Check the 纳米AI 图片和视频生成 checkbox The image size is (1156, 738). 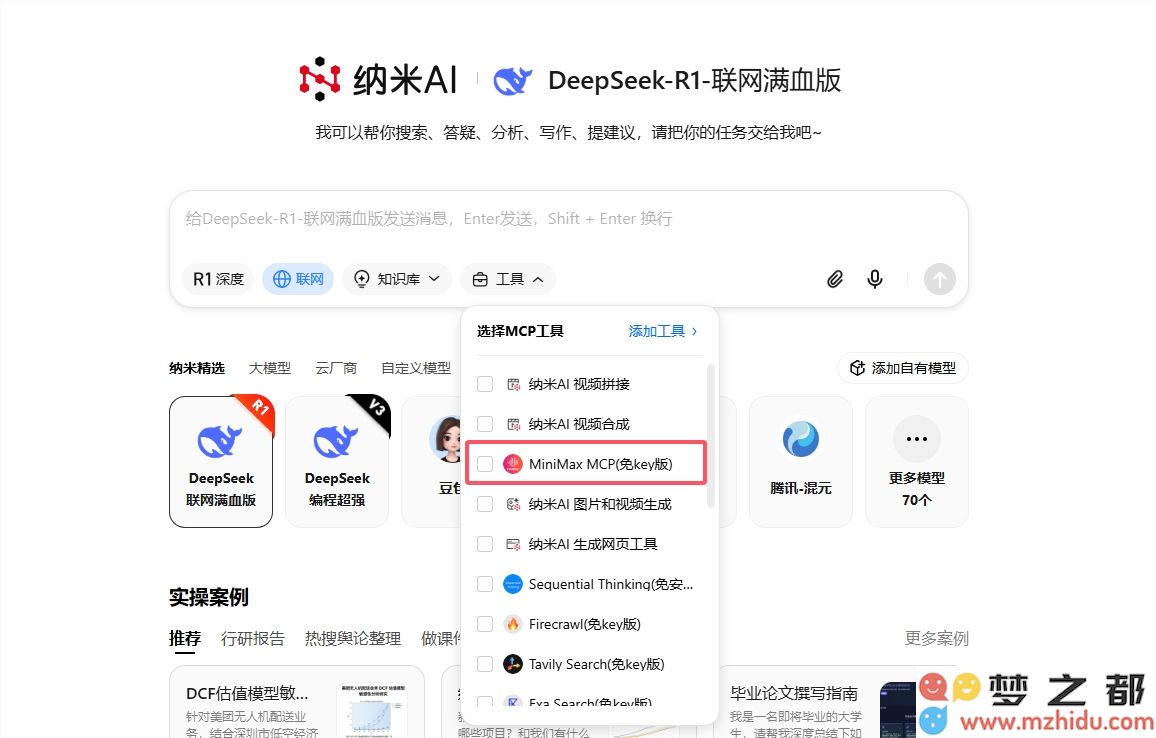[x=485, y=504]
